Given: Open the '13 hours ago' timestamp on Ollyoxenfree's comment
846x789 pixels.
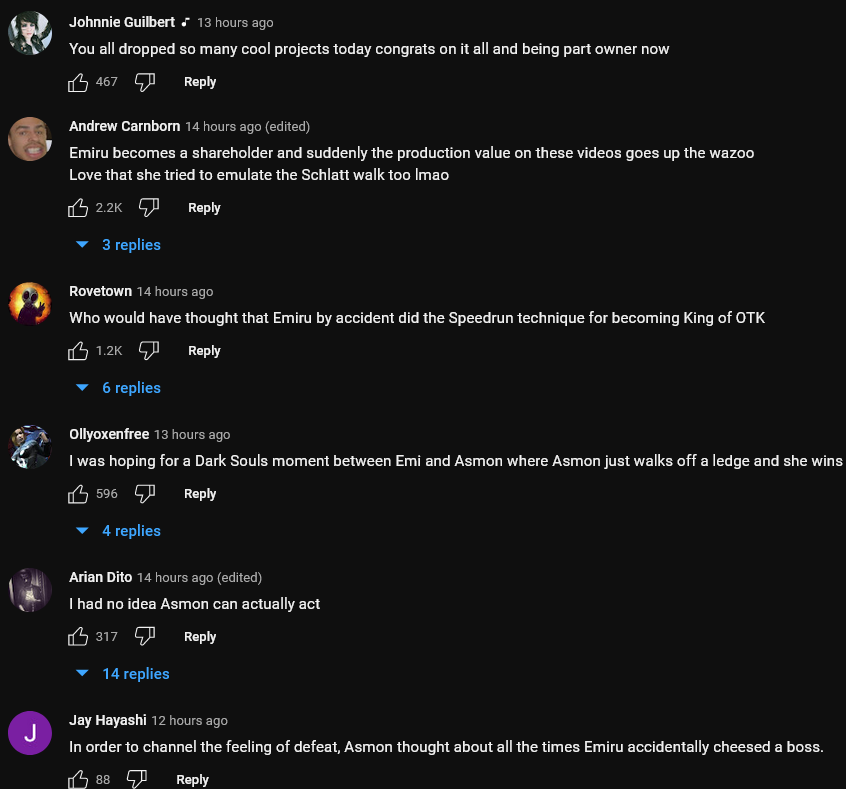Looking at the screenshot, I should pyautogui.click(x=192, y=435).
